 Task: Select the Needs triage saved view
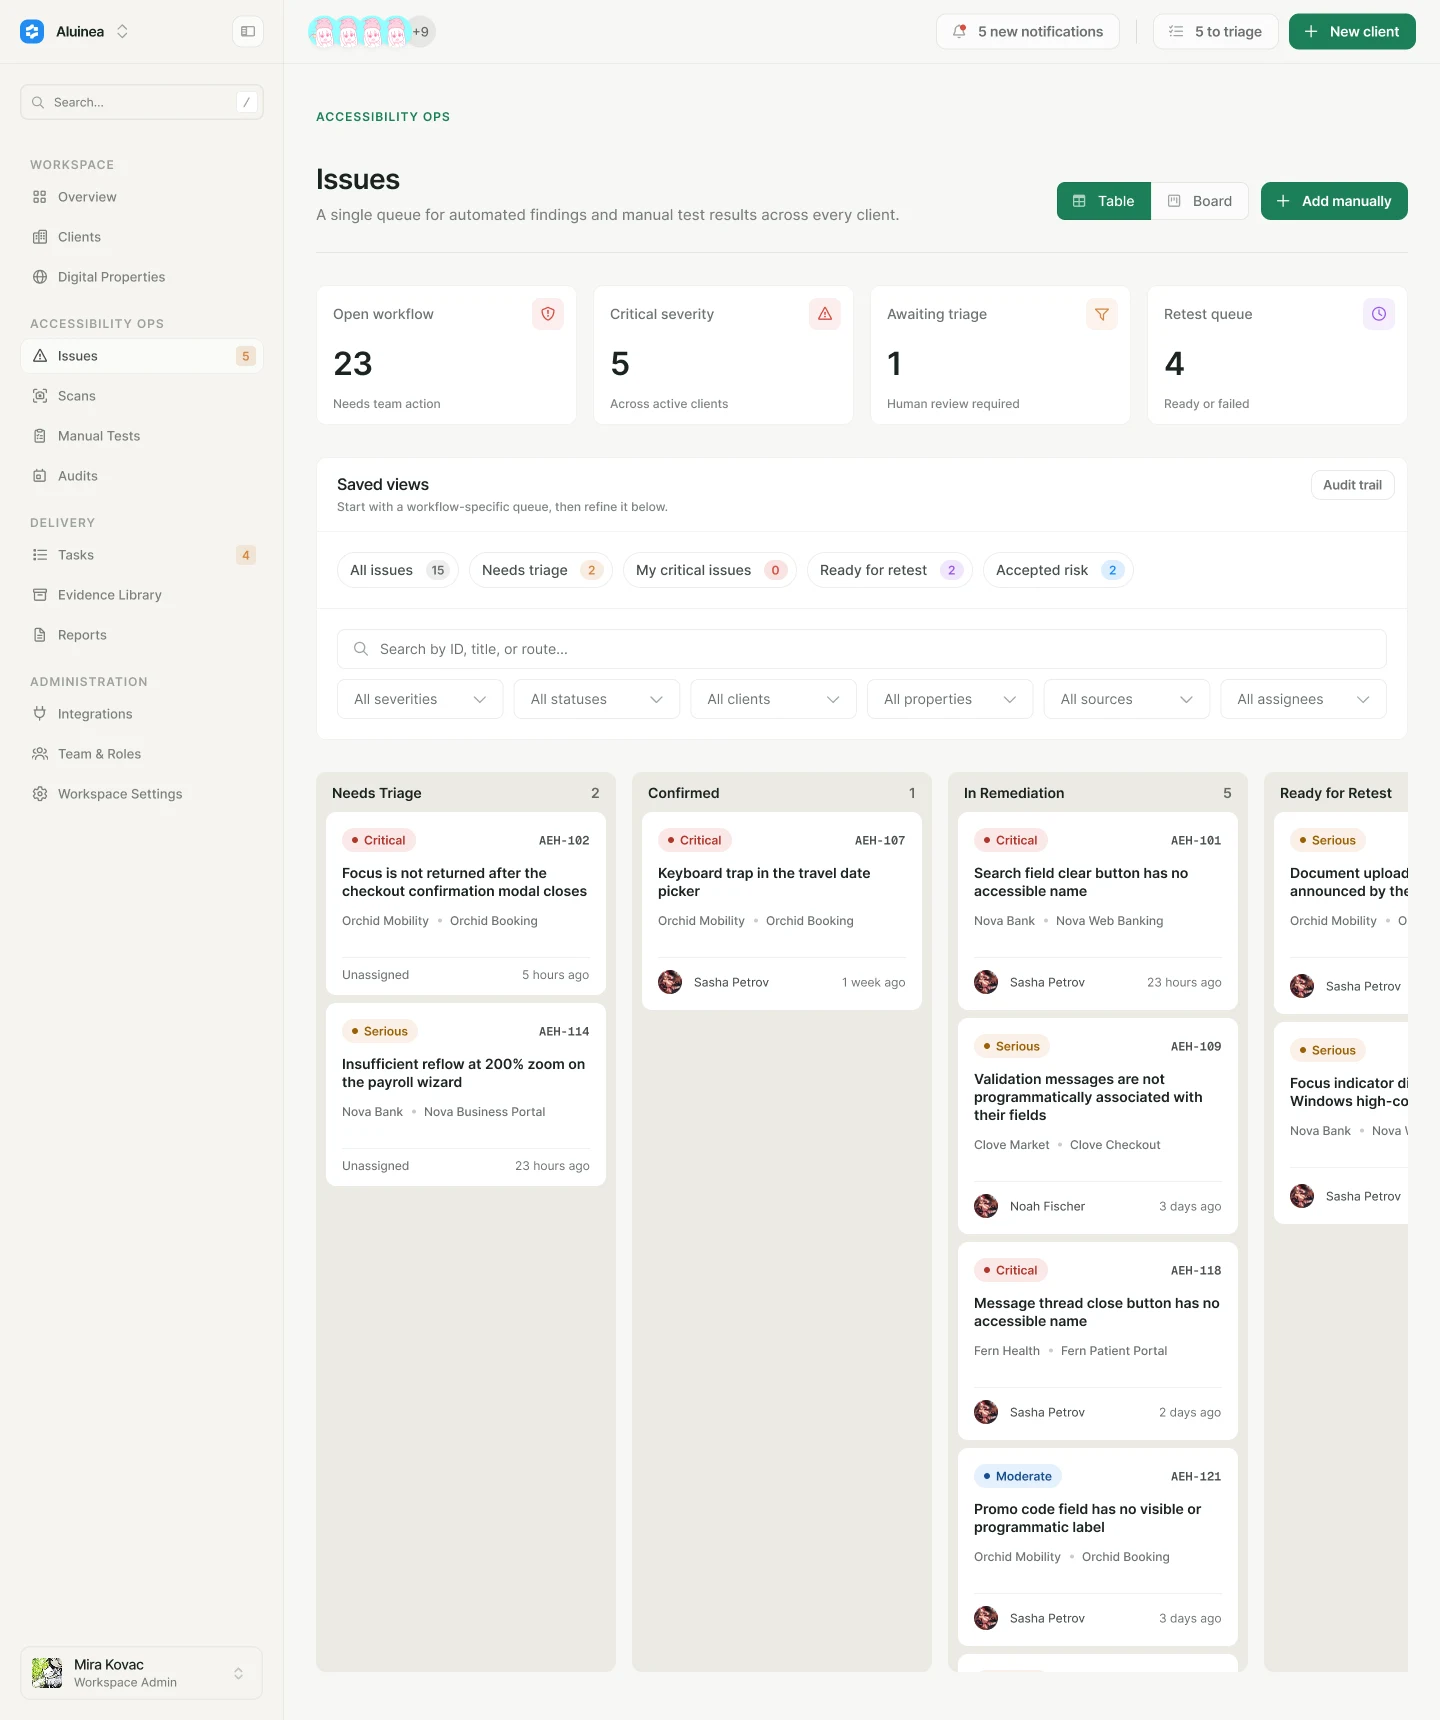(541, 570)
